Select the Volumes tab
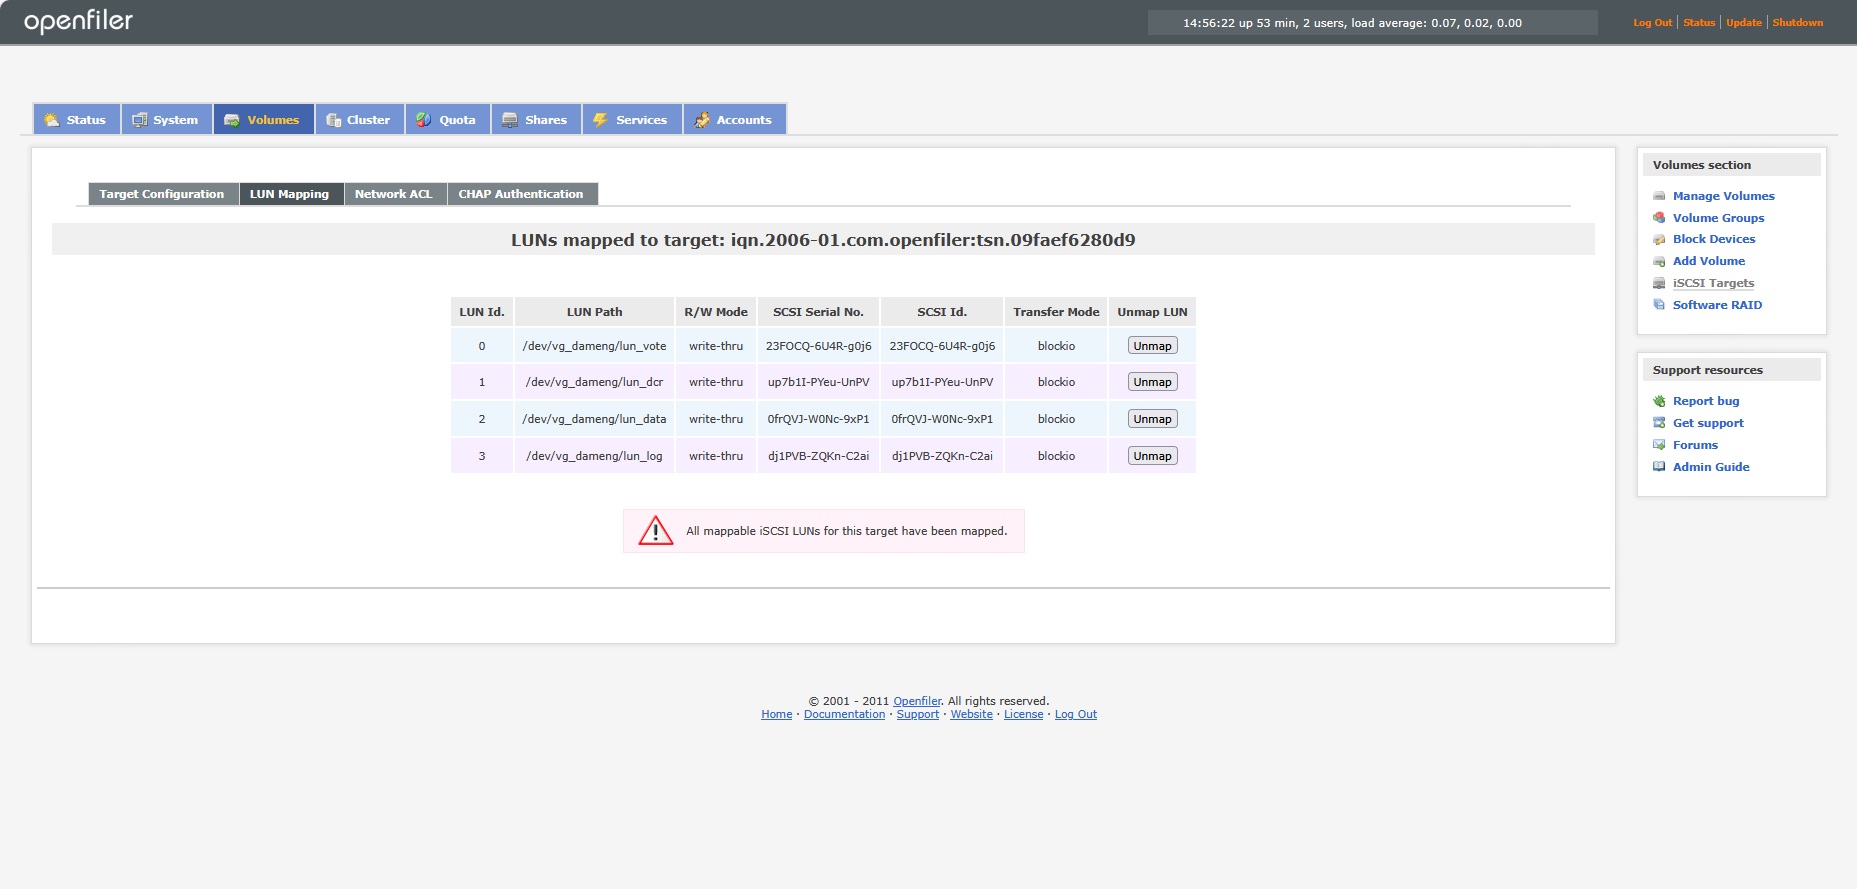 (x=264, y=120)
